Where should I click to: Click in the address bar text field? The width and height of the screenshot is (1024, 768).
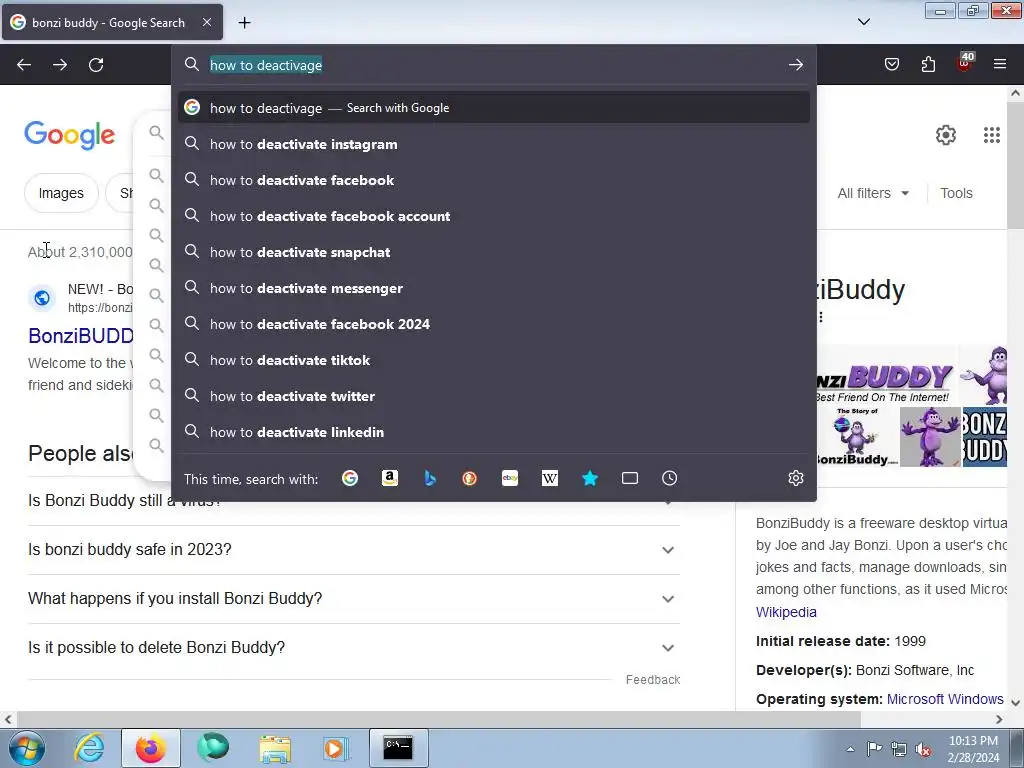[x=494, y=65]
